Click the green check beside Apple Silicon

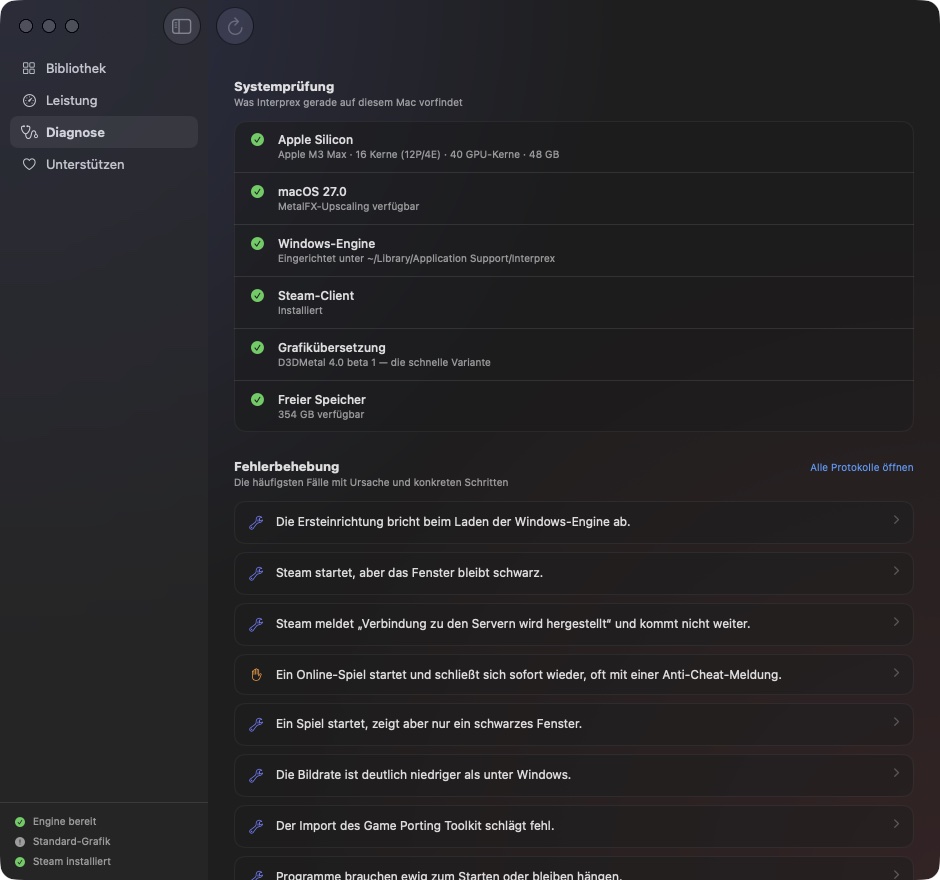coord(257,140)
